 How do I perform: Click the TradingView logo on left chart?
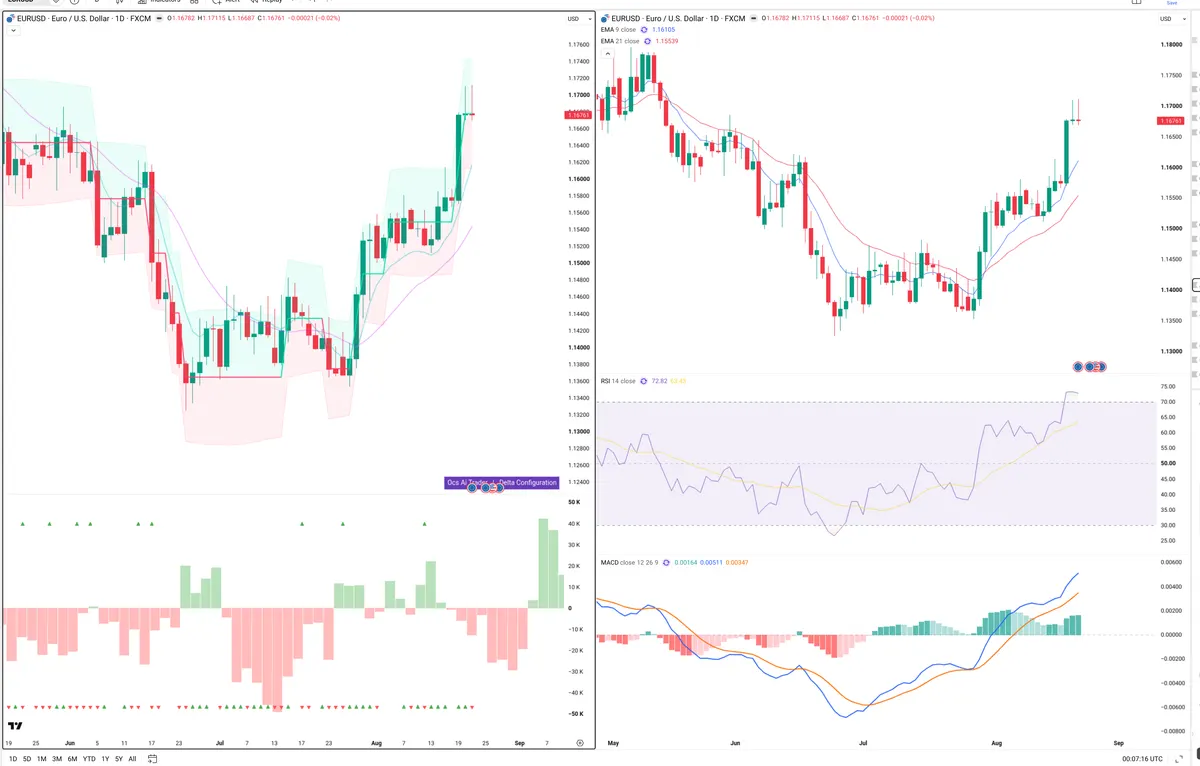coord(15,727)
